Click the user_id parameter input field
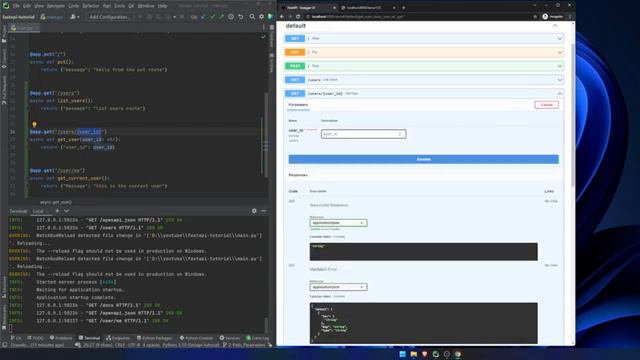Viewport: 640px width, 360px height. tap(363, 134)
